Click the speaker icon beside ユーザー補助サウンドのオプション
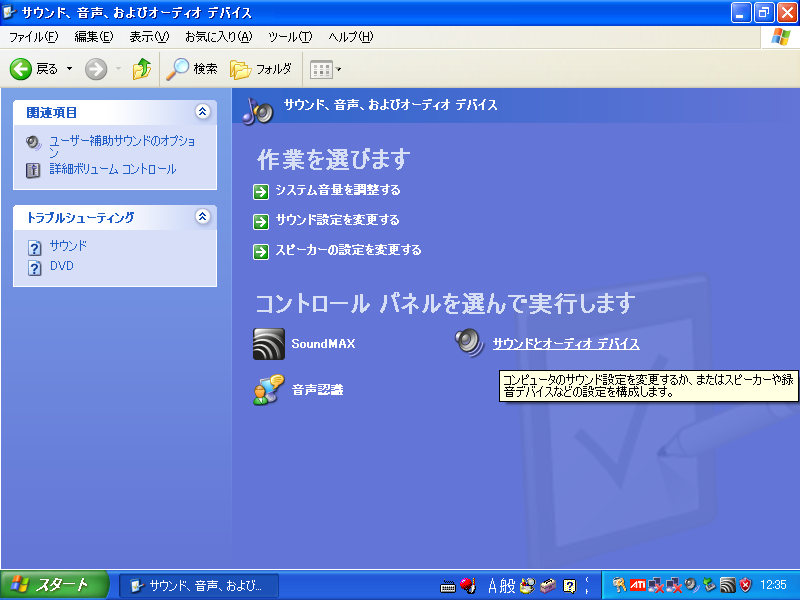 [34, 143]
